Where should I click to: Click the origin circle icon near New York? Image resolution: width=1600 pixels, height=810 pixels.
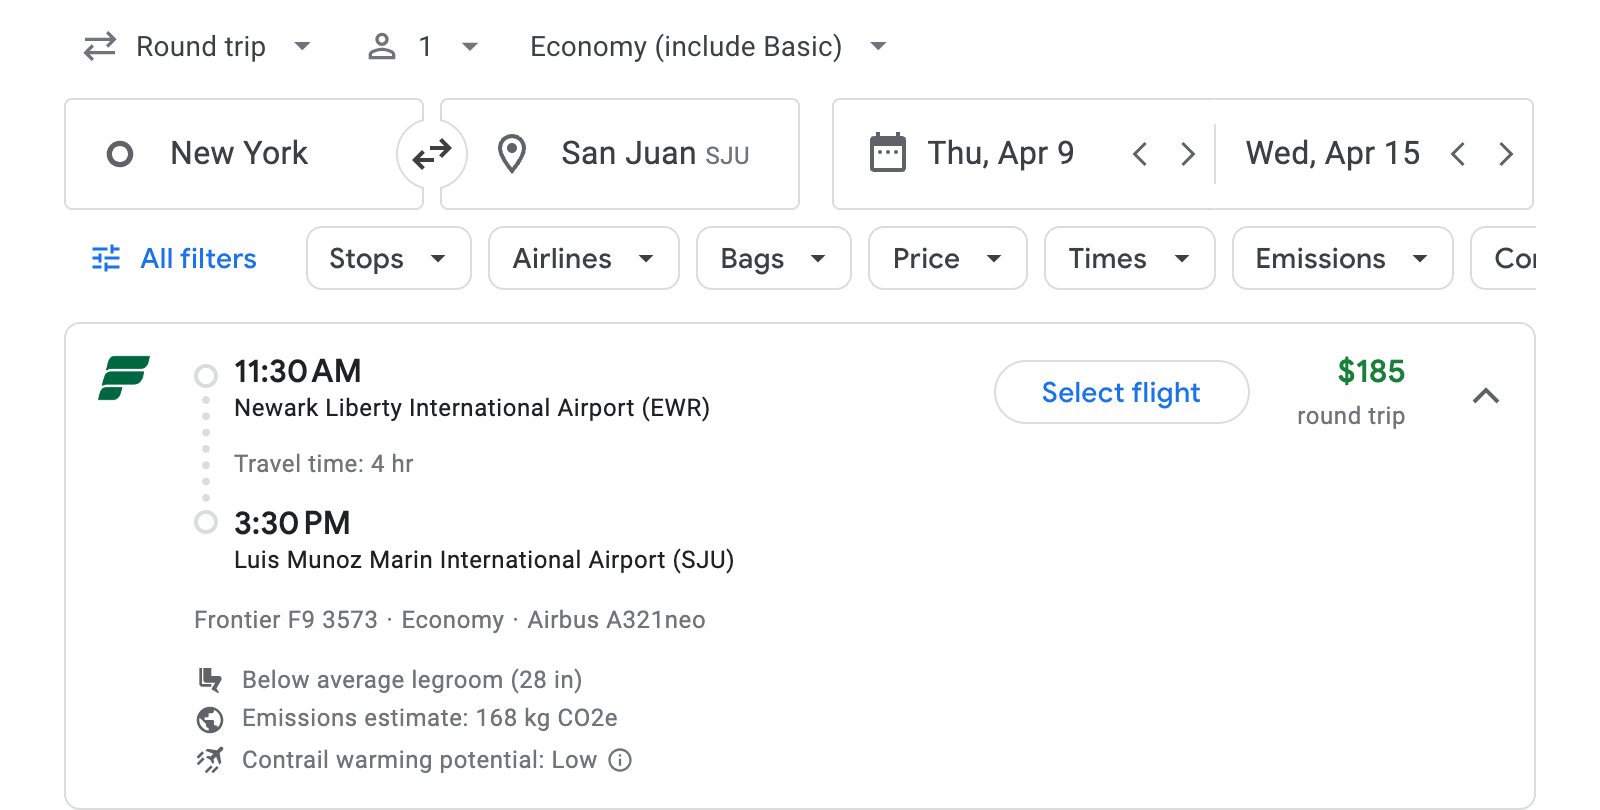click(120, 153)
